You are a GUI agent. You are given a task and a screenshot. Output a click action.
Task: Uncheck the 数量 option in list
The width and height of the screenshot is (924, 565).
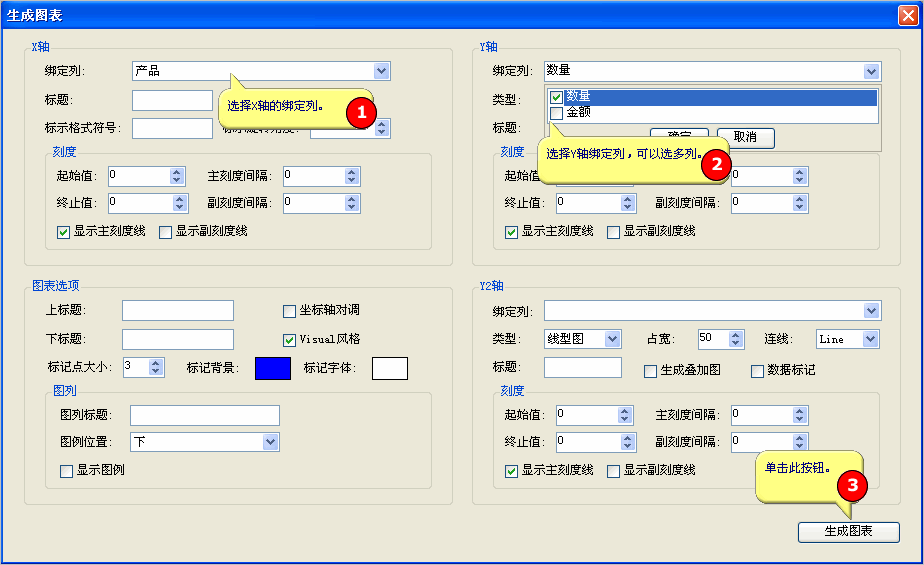557,97
